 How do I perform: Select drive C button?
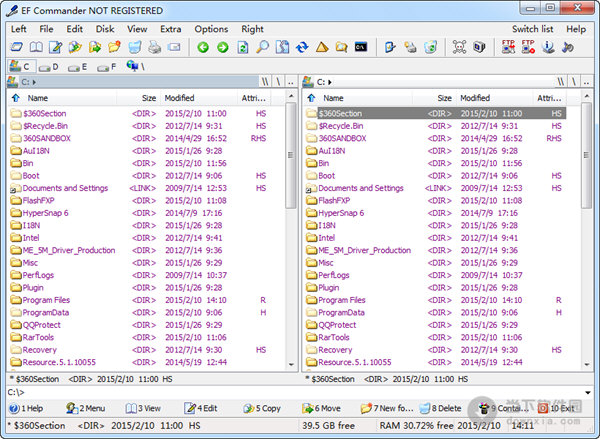pos(21,67)
